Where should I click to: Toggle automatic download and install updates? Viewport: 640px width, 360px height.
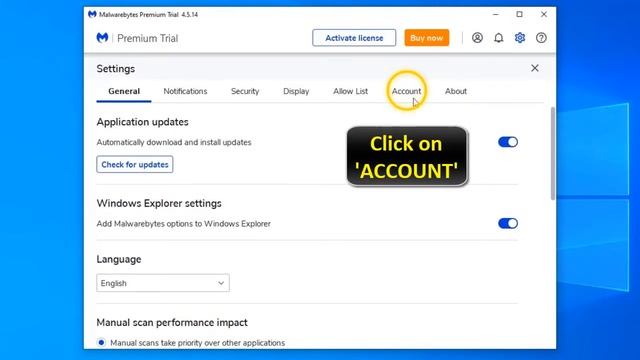click(x=508, y=142)
